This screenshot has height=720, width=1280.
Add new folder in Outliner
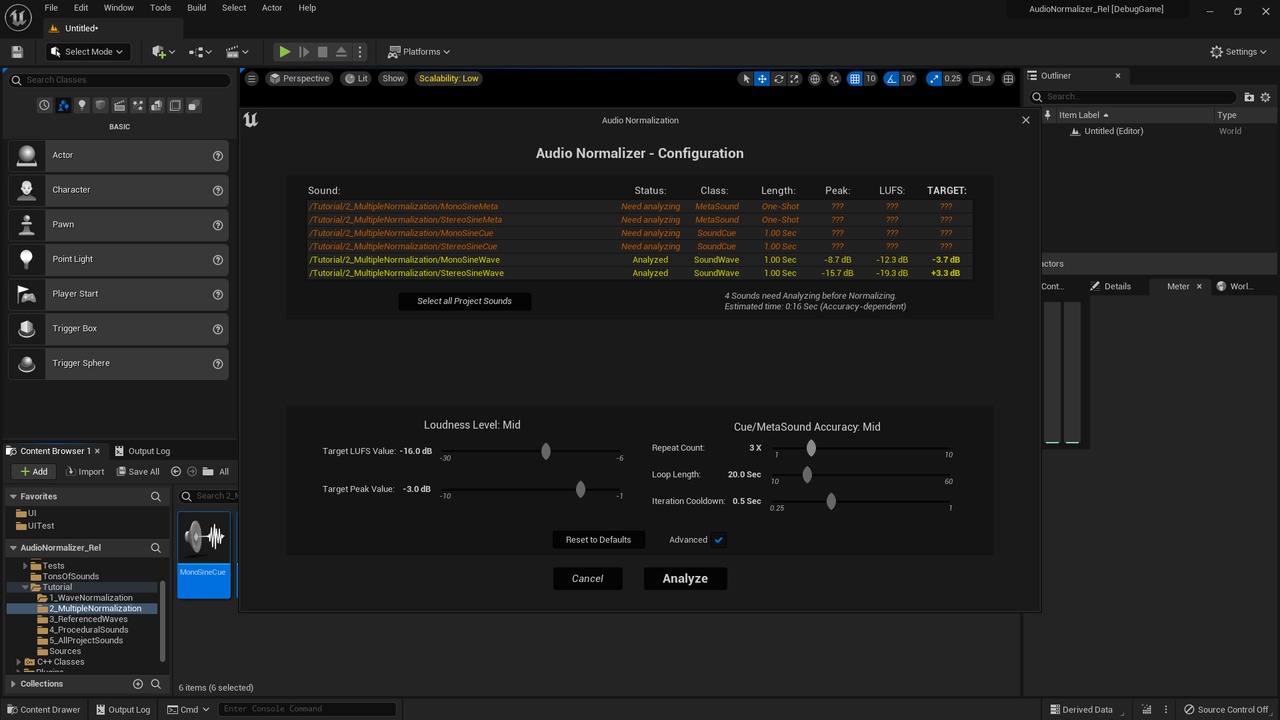1249,97
